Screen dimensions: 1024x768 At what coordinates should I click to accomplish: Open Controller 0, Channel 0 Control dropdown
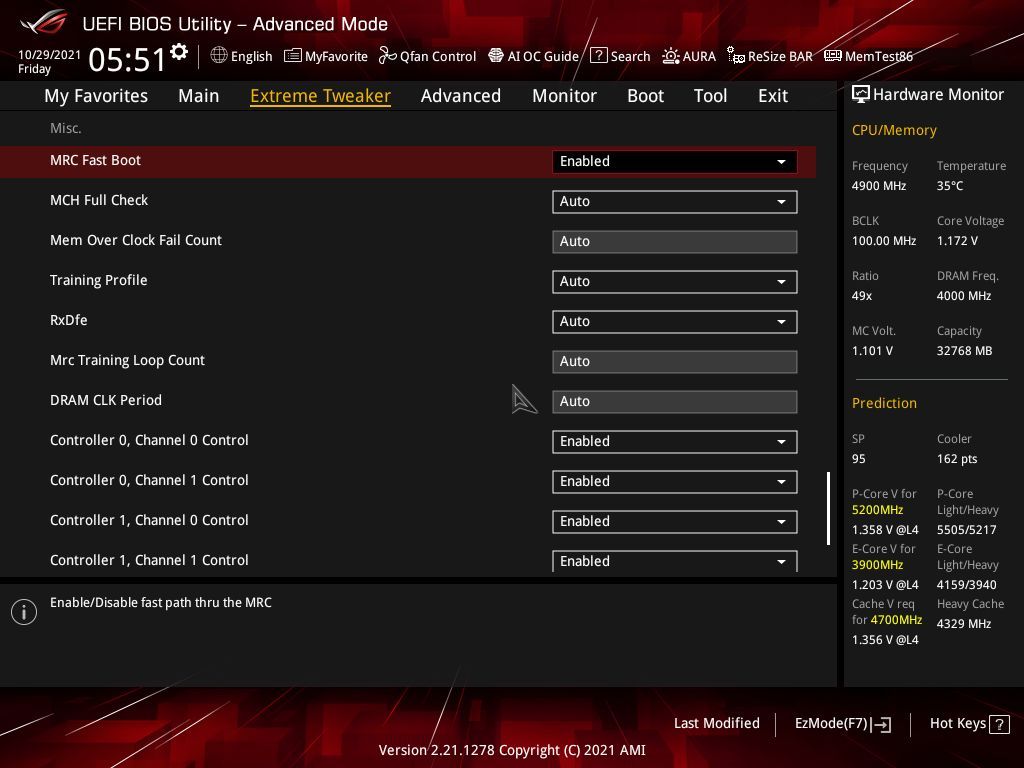point(675,441)
